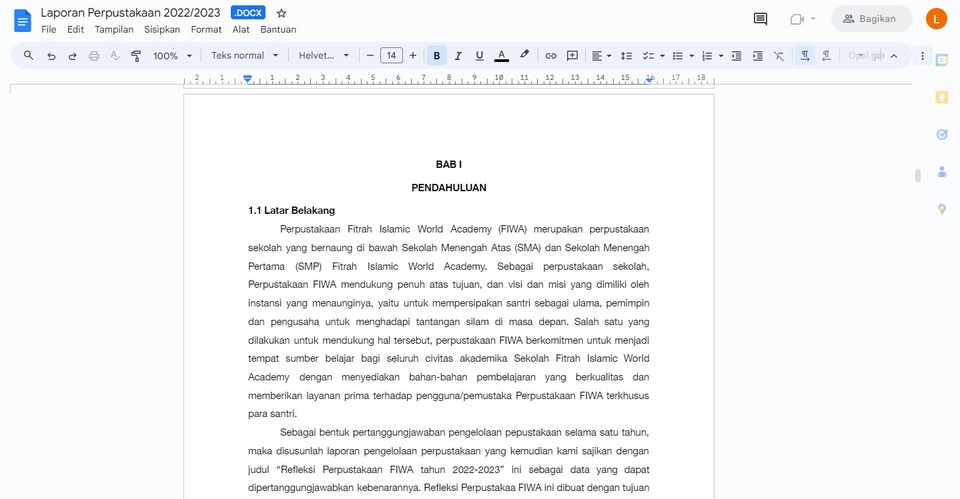This screenshot has height=499, width=960.
Task: Click the right indent ruler marker
Action: click(649, 79)
